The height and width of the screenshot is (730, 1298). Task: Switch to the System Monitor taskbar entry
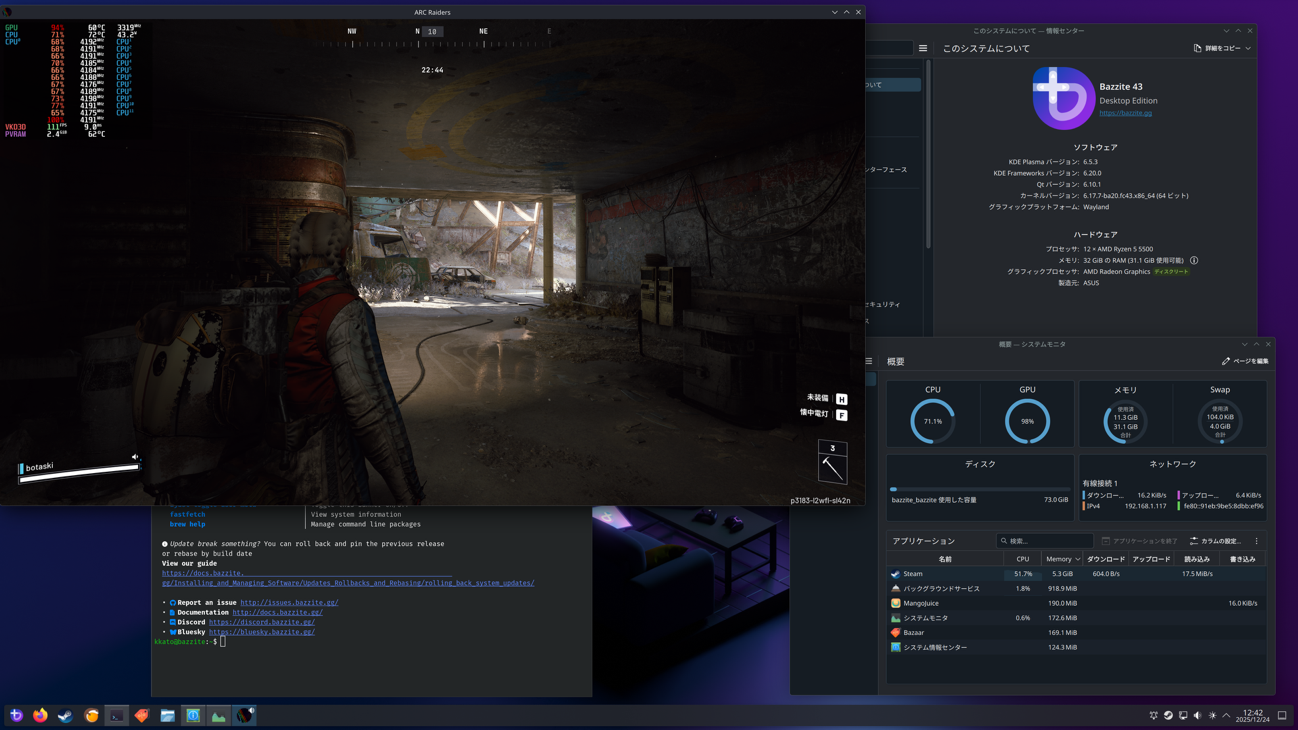click(218, 716)
